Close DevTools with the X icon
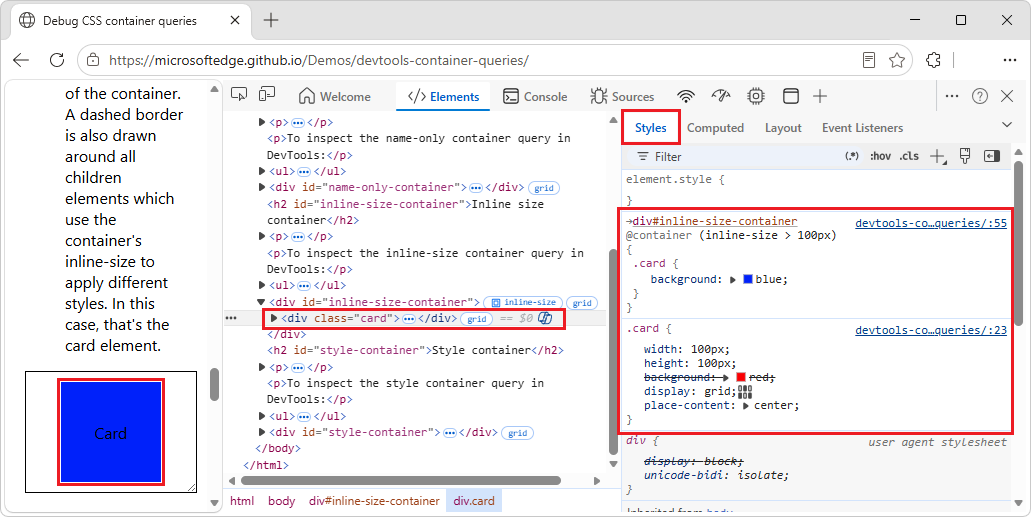 [x=1007, y=96]
